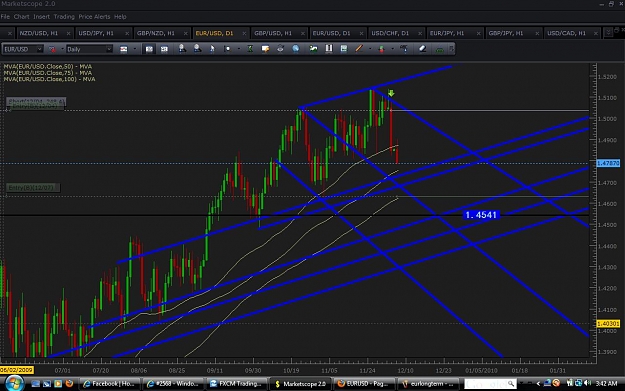The width and height of the screenshot is (625, 391).
Task: Click the blue globe icon in the toolbar
Action: pos(295,49)
